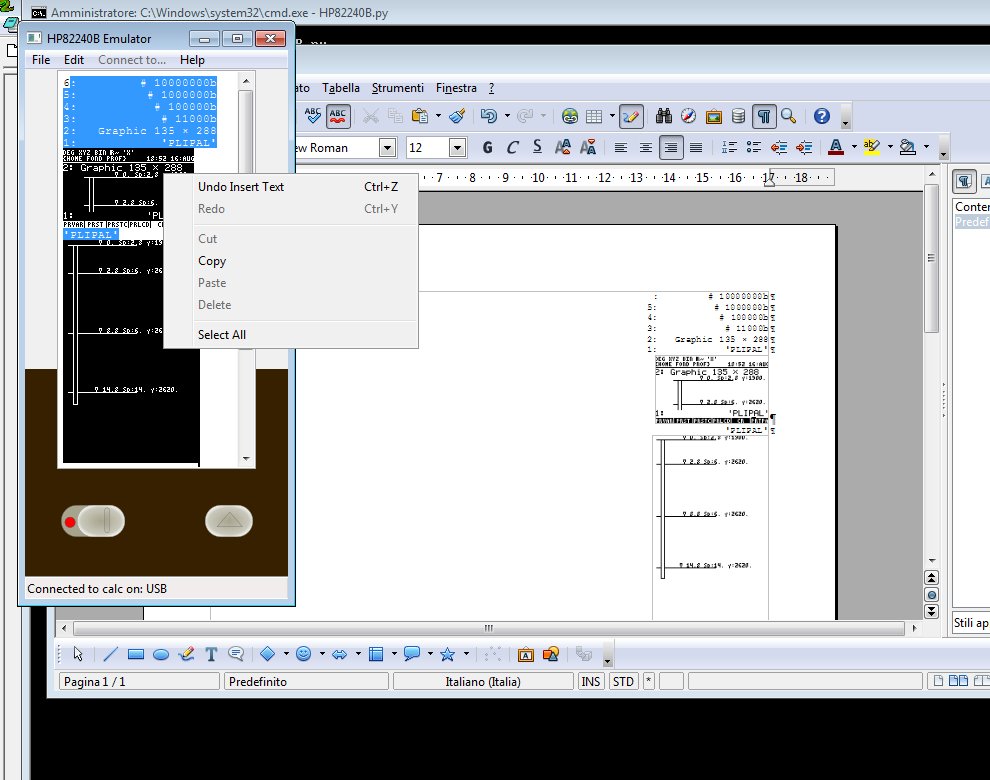The image size is (990, 780).
Task: Open the font size dropdown arrow
Action: tap(457, 148)
